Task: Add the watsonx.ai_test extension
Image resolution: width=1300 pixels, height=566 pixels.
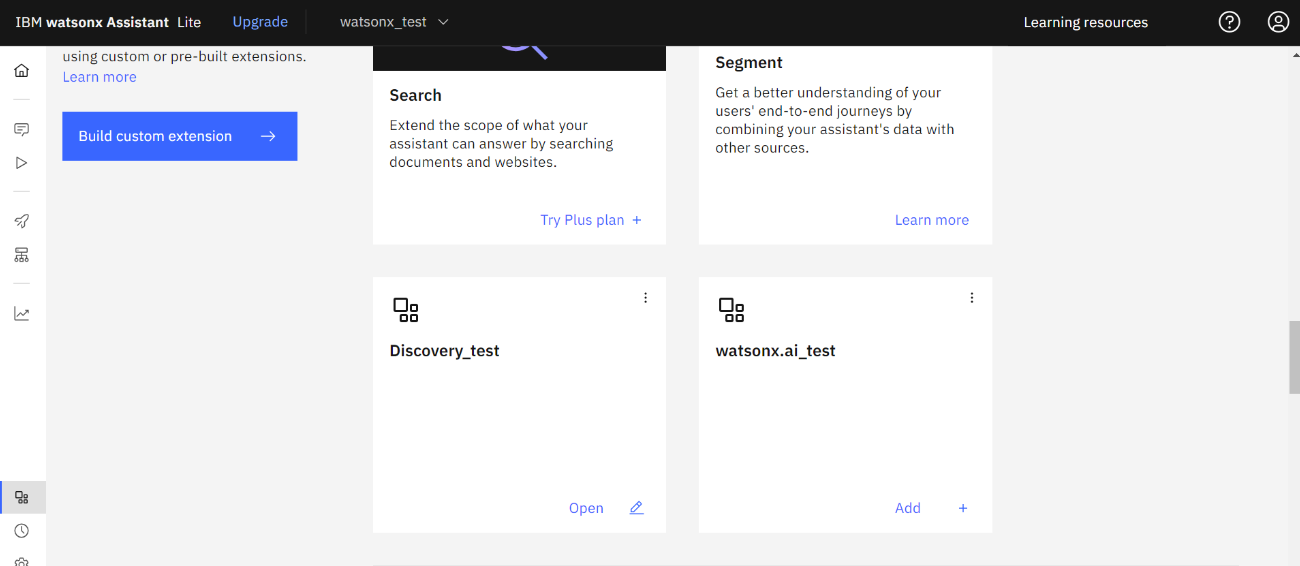Action: pyautogui.click(x=931, y=508)
